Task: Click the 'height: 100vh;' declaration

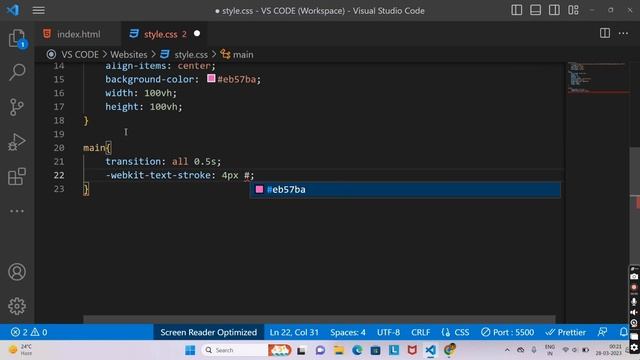Action: [144, 107]
